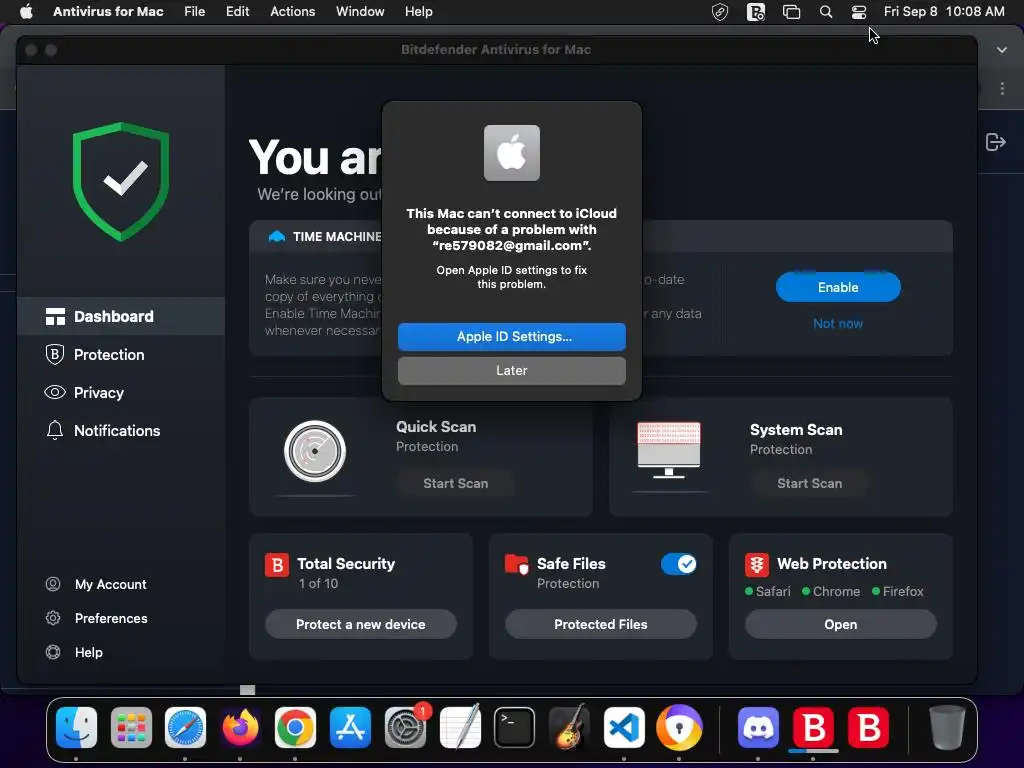Click the Apple logo in the iCloud dialog

coord(512,153)
